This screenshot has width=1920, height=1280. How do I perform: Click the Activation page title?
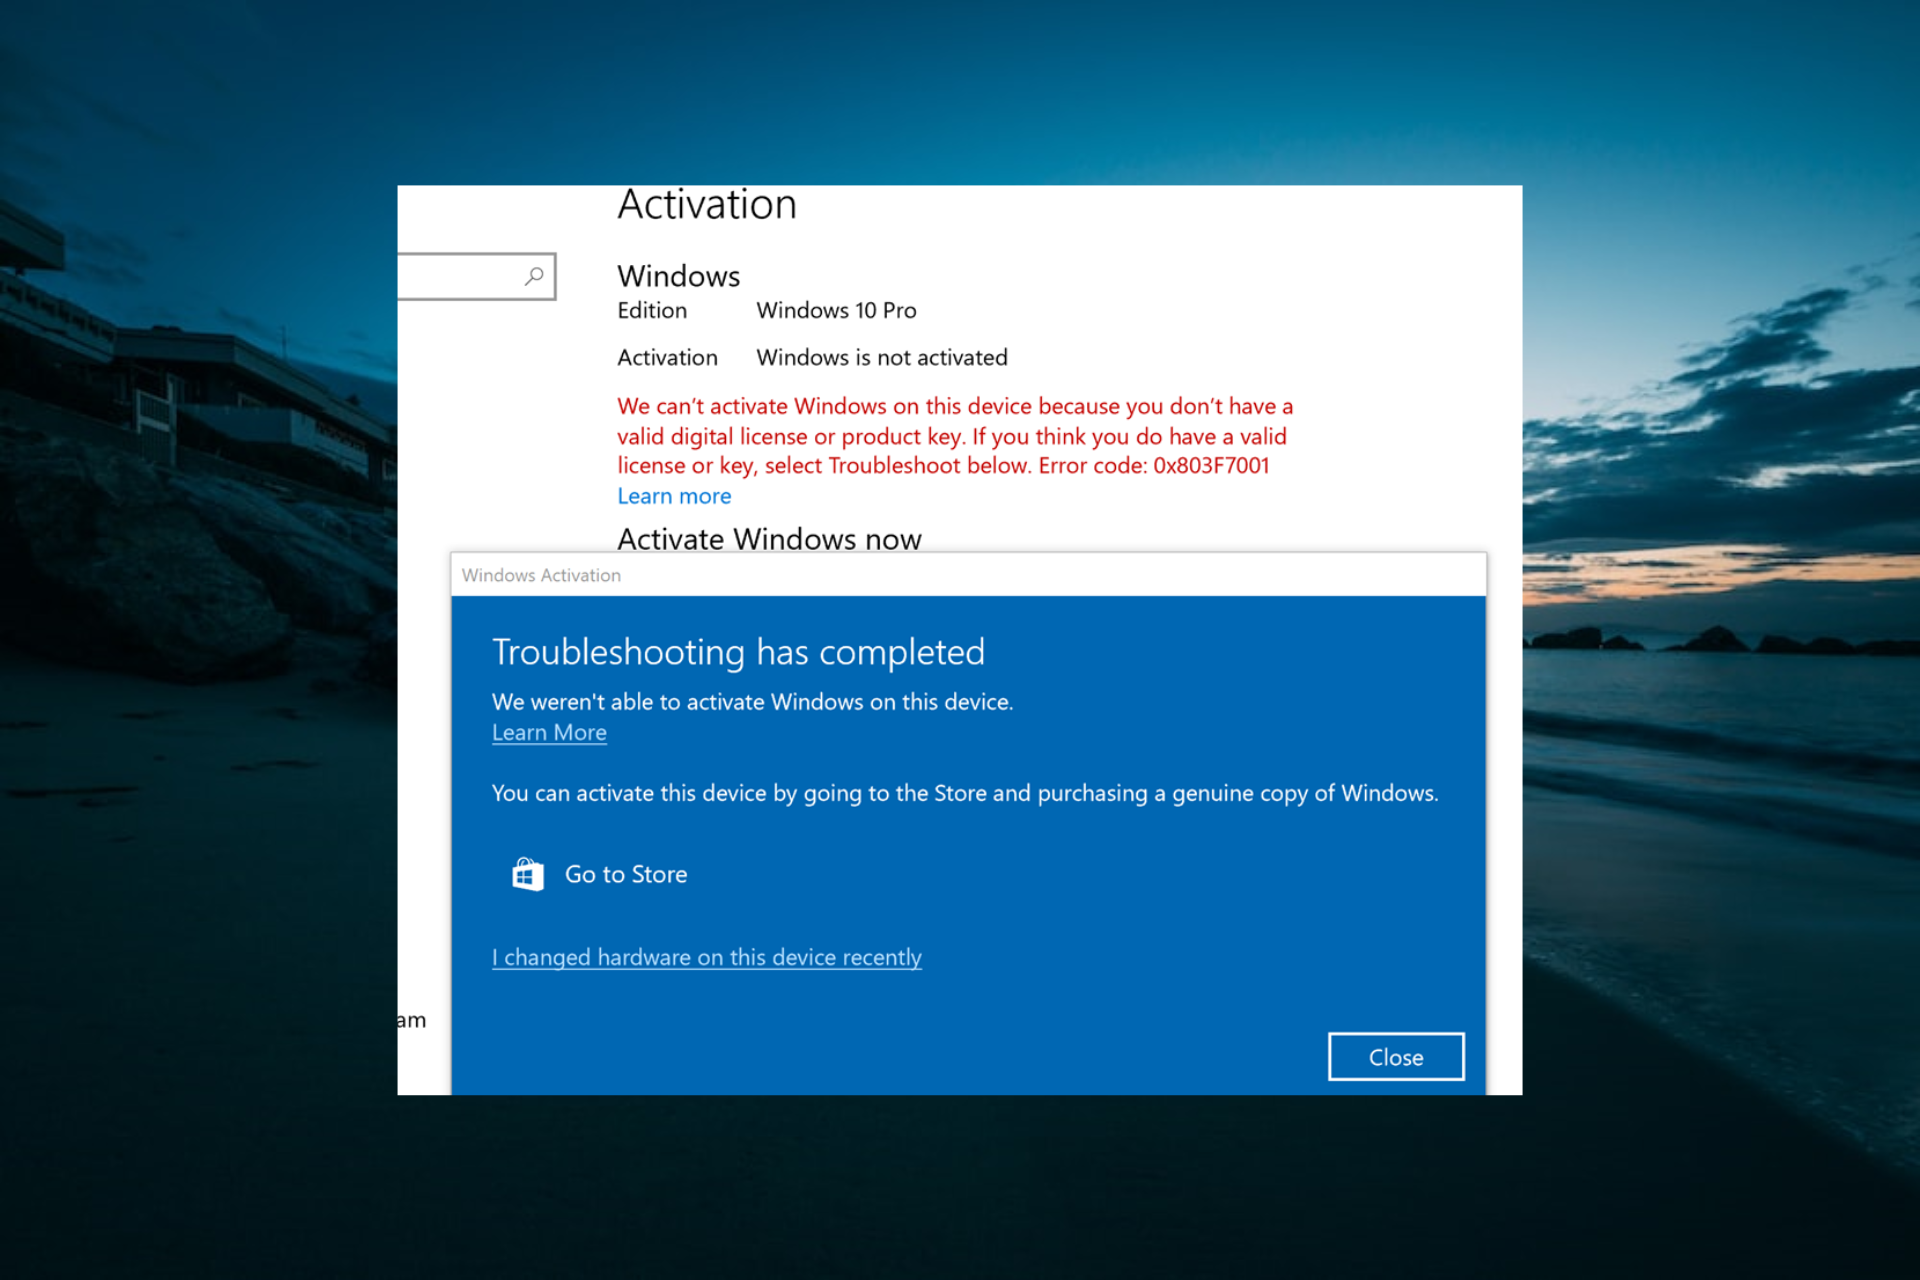tap(706, 205)
